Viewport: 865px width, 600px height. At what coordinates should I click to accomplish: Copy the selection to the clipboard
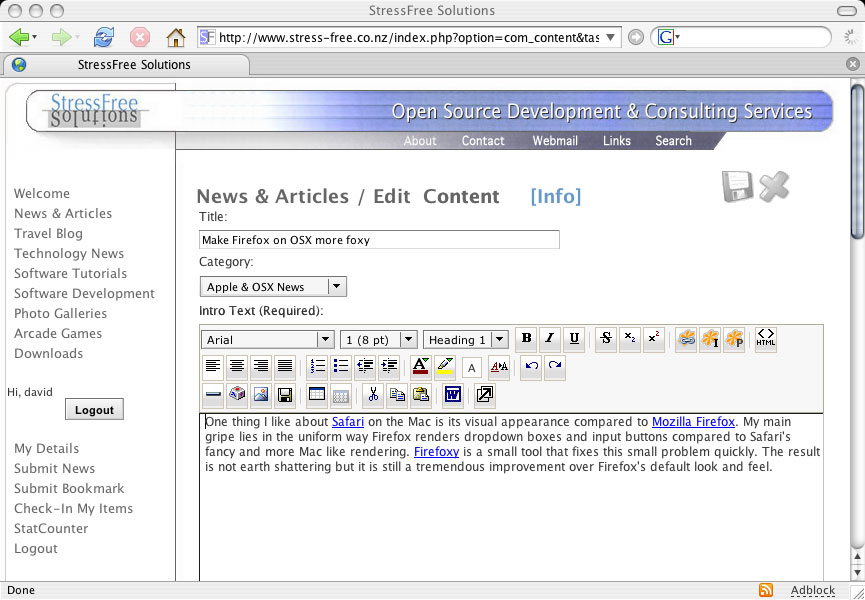(397, 395)
